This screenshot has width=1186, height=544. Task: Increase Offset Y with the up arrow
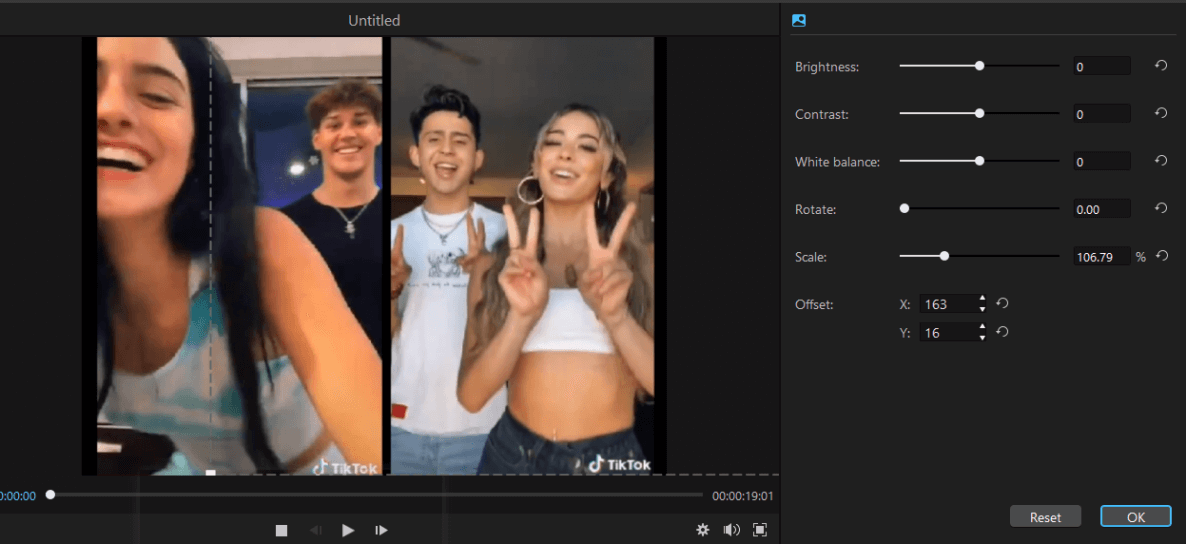982,327
